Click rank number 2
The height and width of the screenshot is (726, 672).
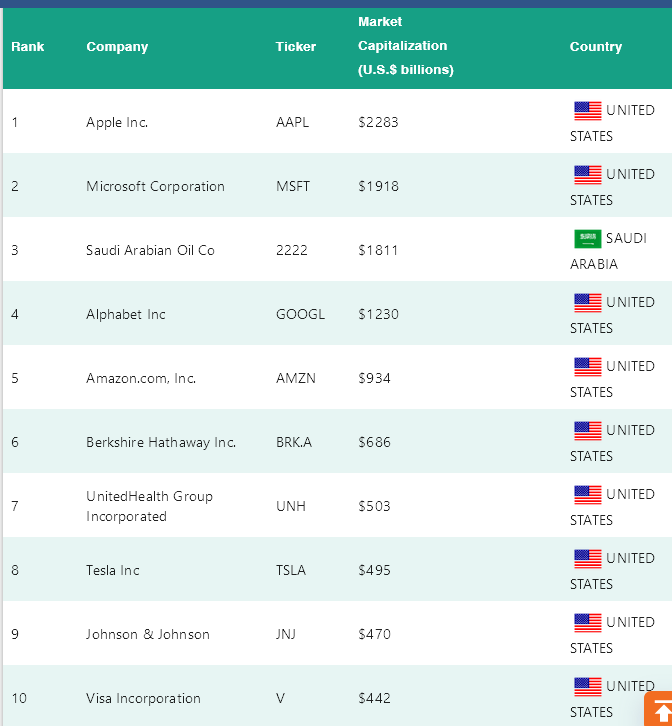[x=15, y=186]
